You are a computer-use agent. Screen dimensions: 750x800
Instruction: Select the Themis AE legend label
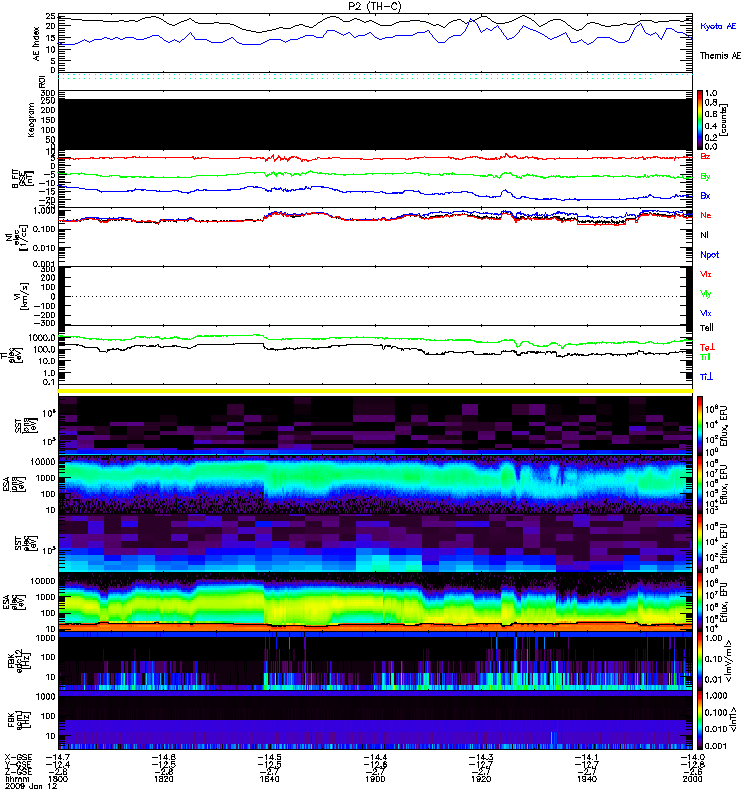tap(720, 56)
